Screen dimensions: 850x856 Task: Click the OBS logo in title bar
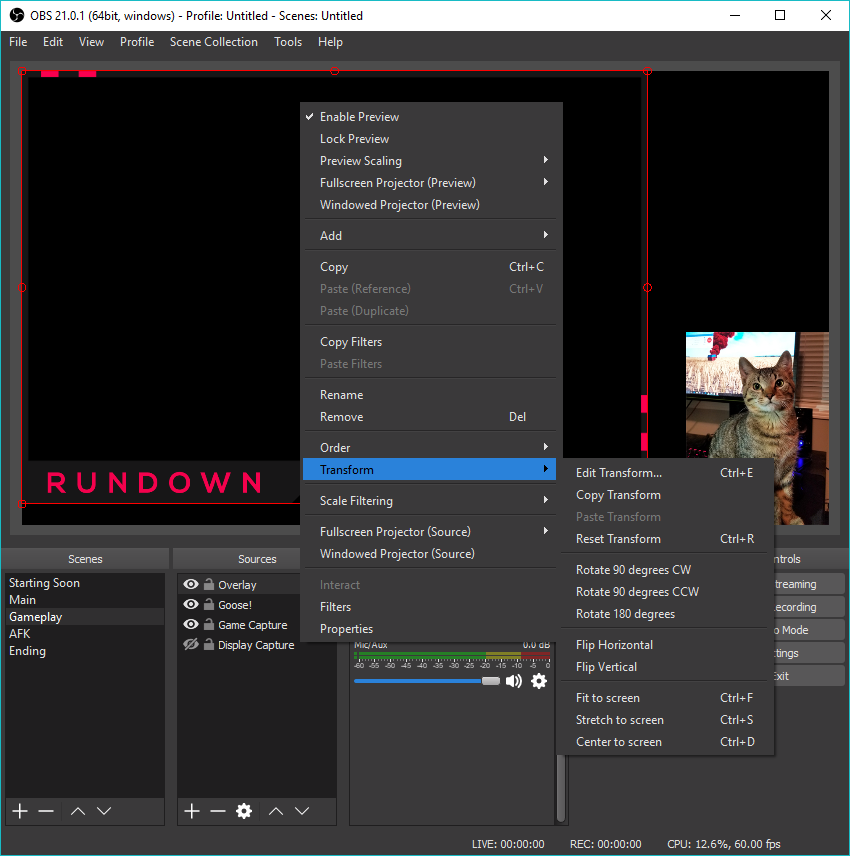(17, 15)
